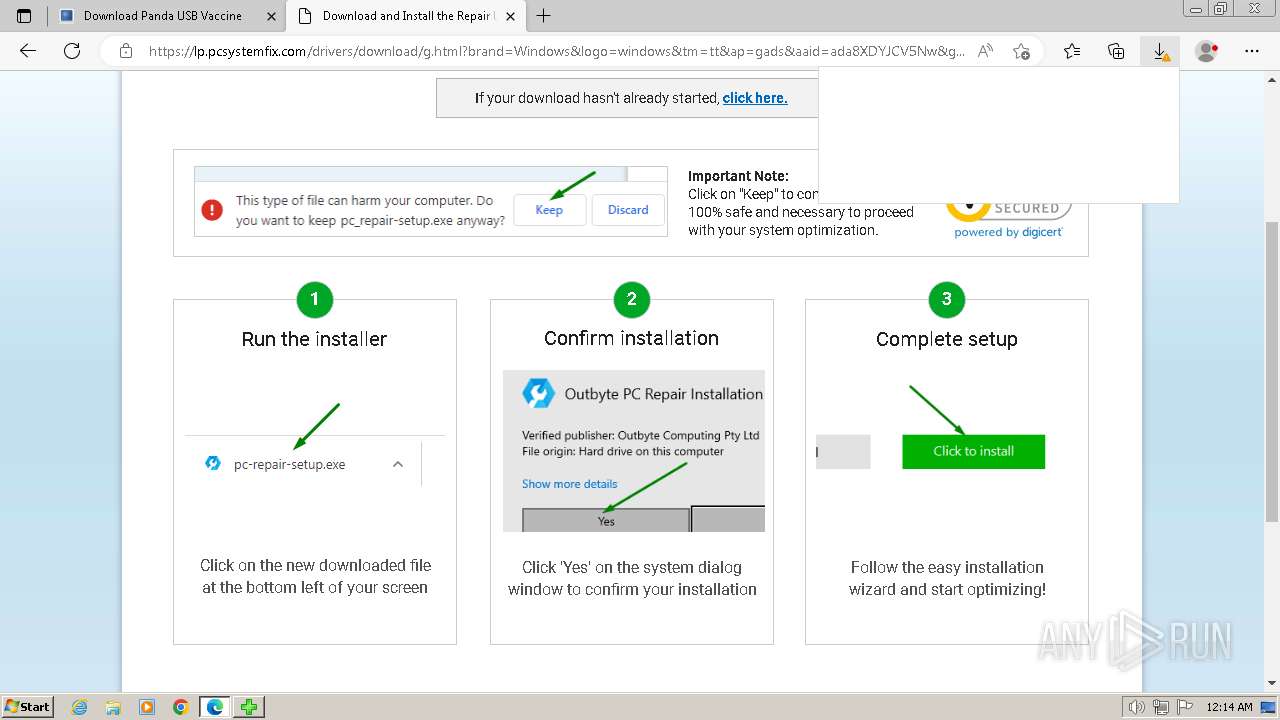
Task: Click the vertical page scrollbar thumb
Action: click(x=1271, y=372)
